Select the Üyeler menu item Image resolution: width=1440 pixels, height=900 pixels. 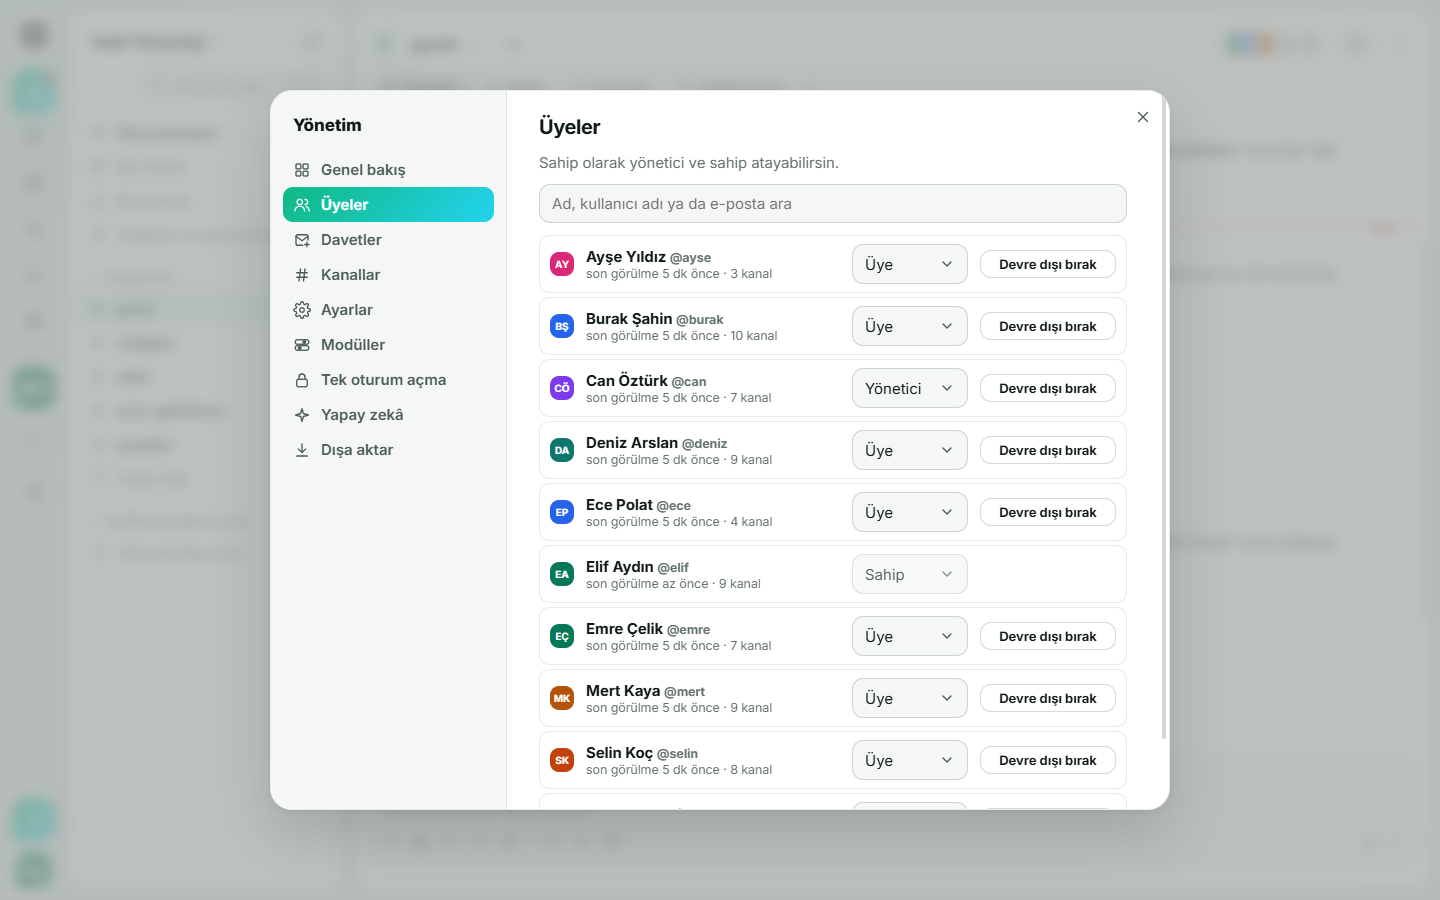click(388, 205)
